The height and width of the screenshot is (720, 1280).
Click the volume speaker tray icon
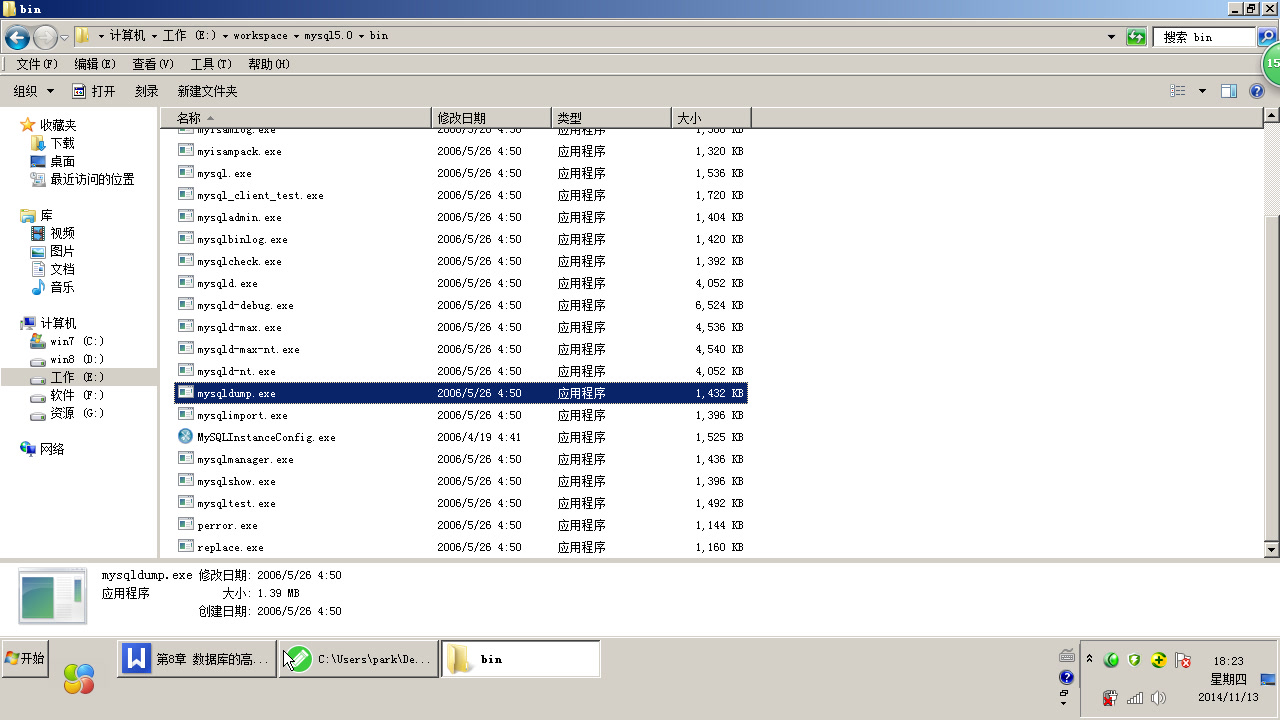click(x=1158, y=697)
